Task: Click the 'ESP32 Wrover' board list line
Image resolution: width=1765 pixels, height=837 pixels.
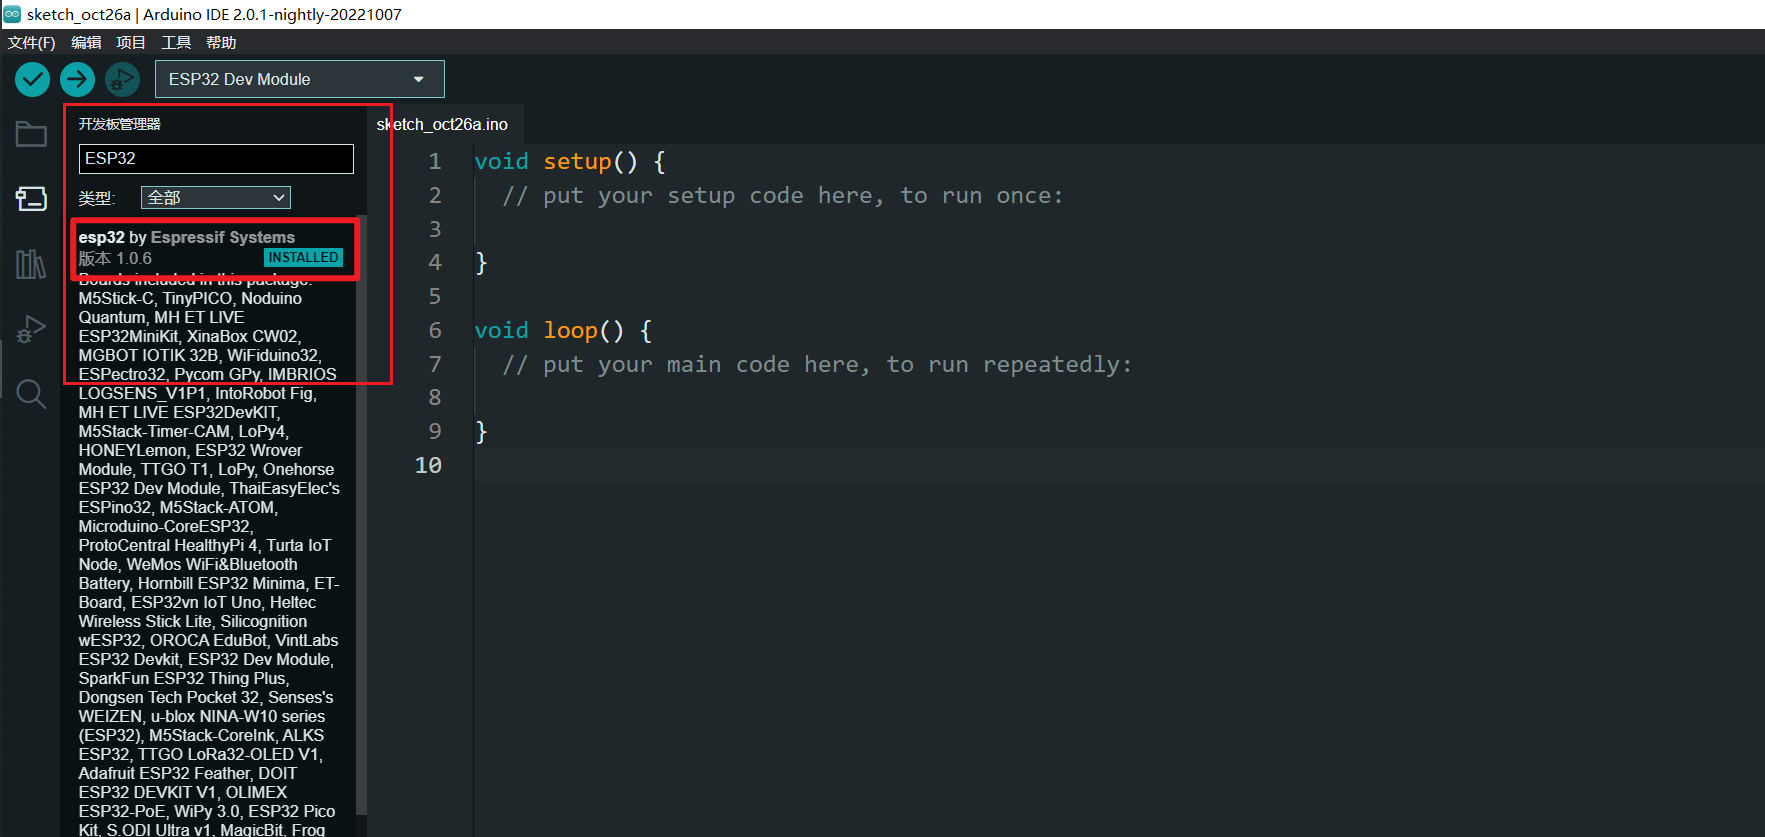Action: 190,450
